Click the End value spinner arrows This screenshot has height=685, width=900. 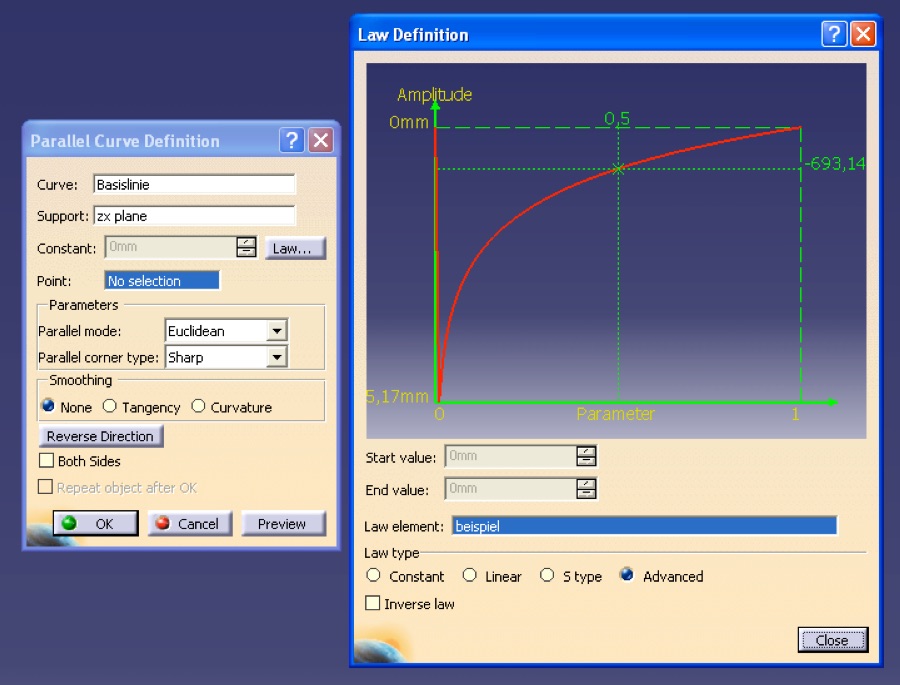tap(586, 489)
